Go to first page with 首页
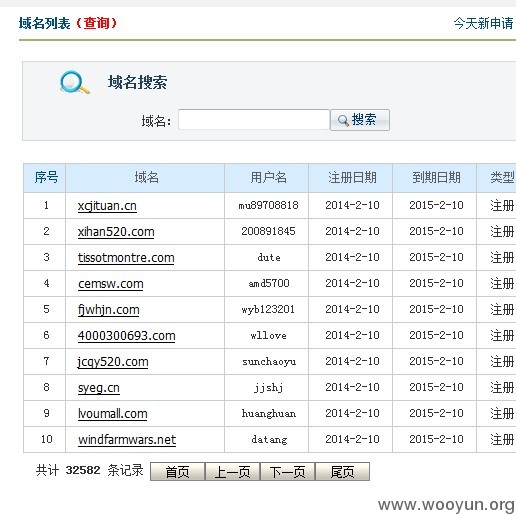This screenshot has width=516, height=514. pyautogui.click(x=177, y=472)
